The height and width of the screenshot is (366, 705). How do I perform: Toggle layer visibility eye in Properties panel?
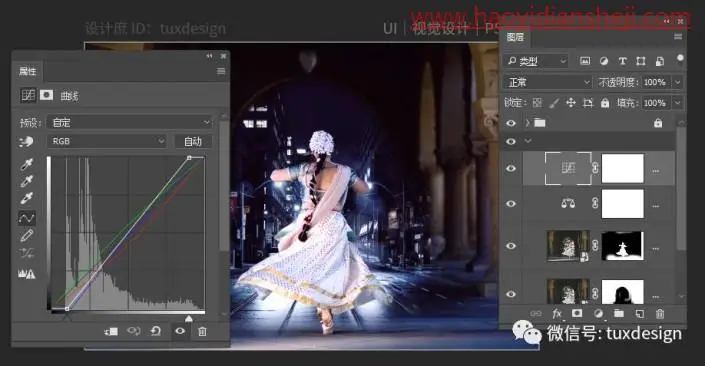click(180, 331)
